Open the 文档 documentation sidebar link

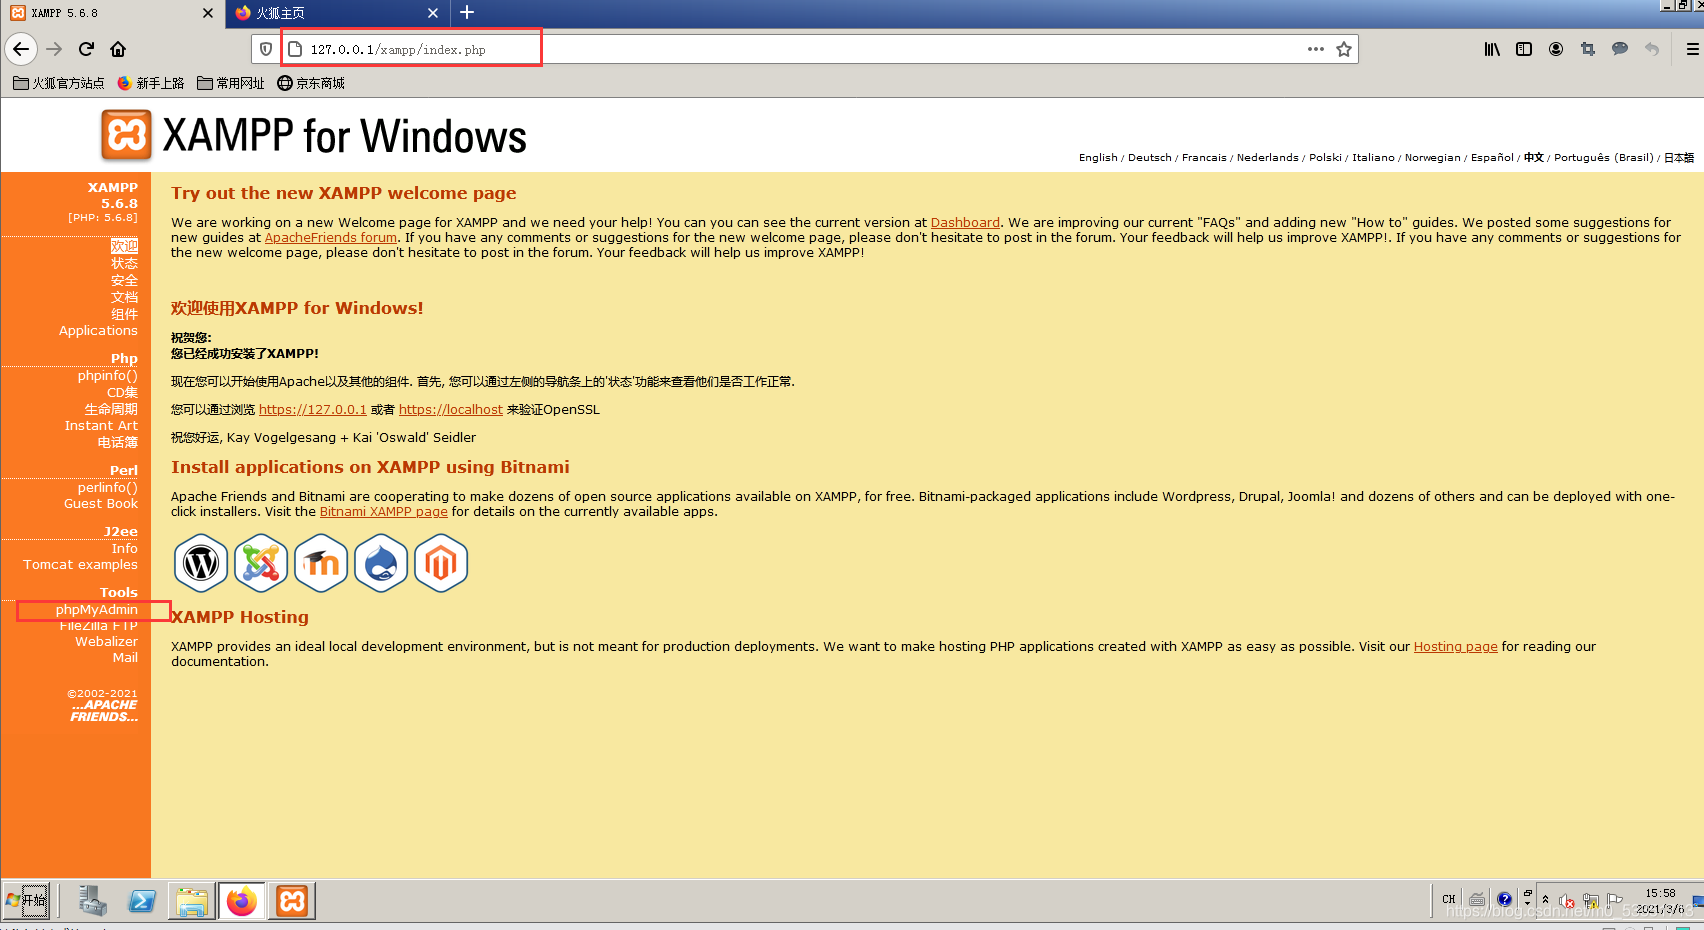[x=124, y=297]
